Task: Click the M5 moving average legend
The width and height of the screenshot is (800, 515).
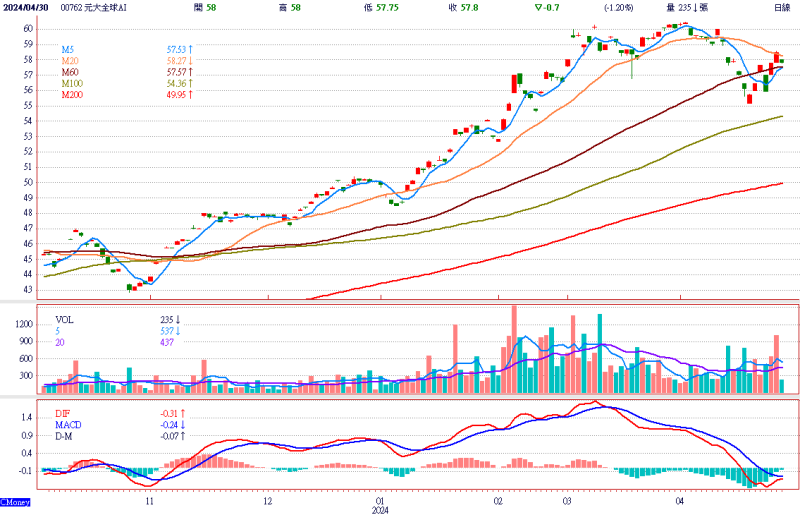Action: coord(67,49)
